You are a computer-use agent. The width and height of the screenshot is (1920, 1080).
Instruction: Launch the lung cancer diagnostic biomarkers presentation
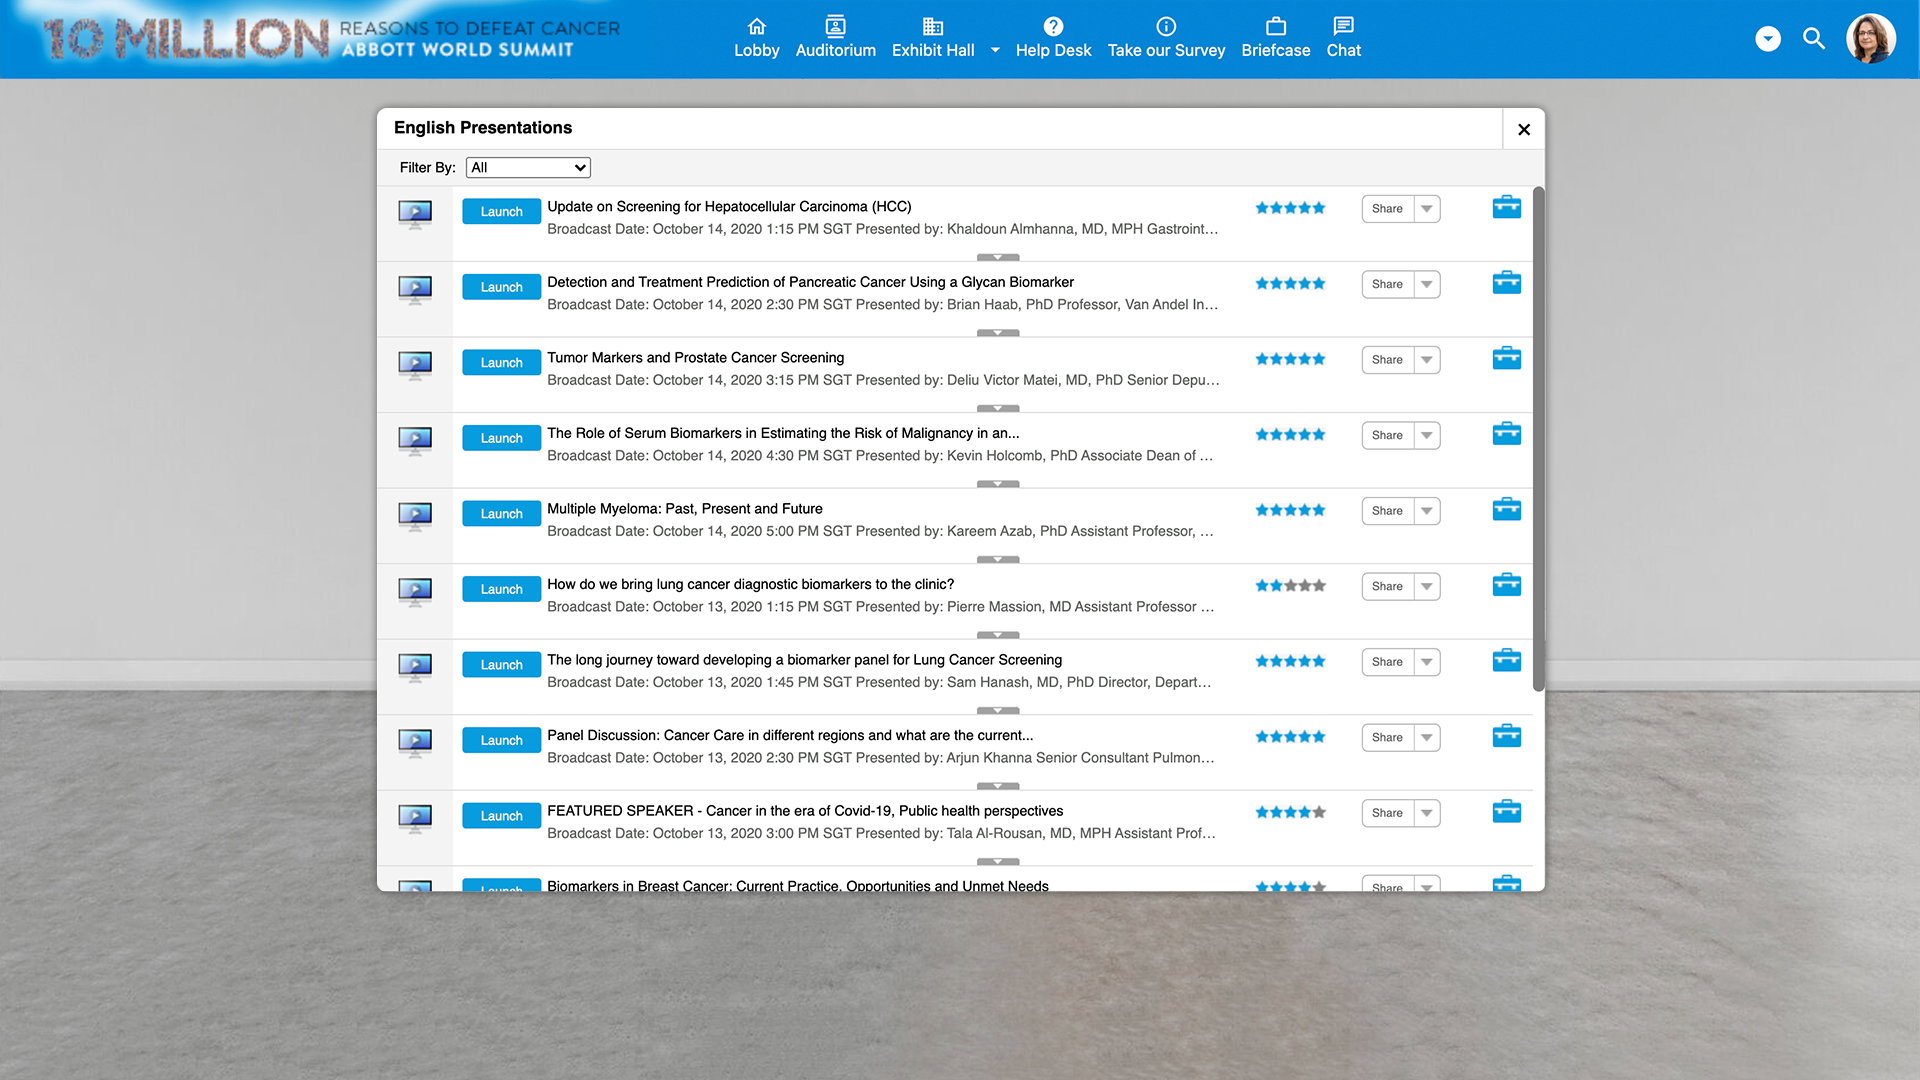tap(501, 589)
